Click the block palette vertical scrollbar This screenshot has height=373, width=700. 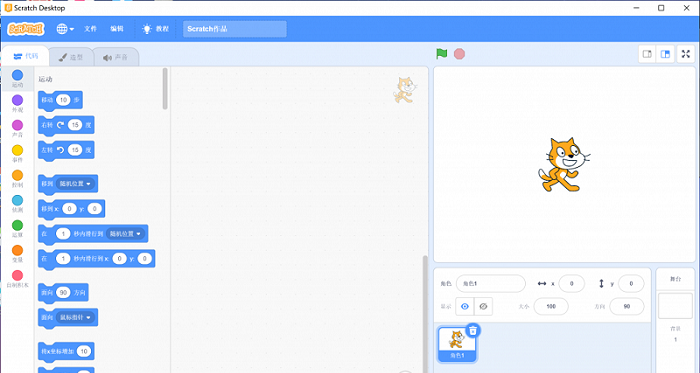pos(165,88)
